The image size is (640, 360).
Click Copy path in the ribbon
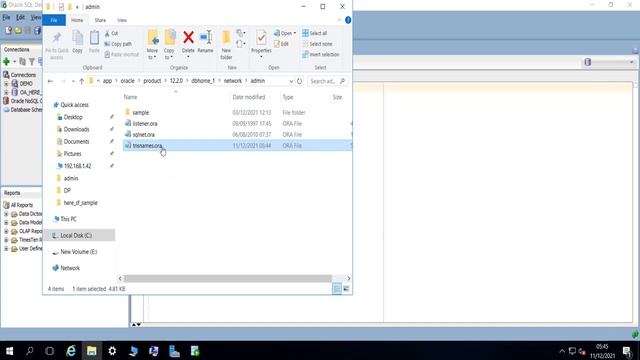click(118, 44)
